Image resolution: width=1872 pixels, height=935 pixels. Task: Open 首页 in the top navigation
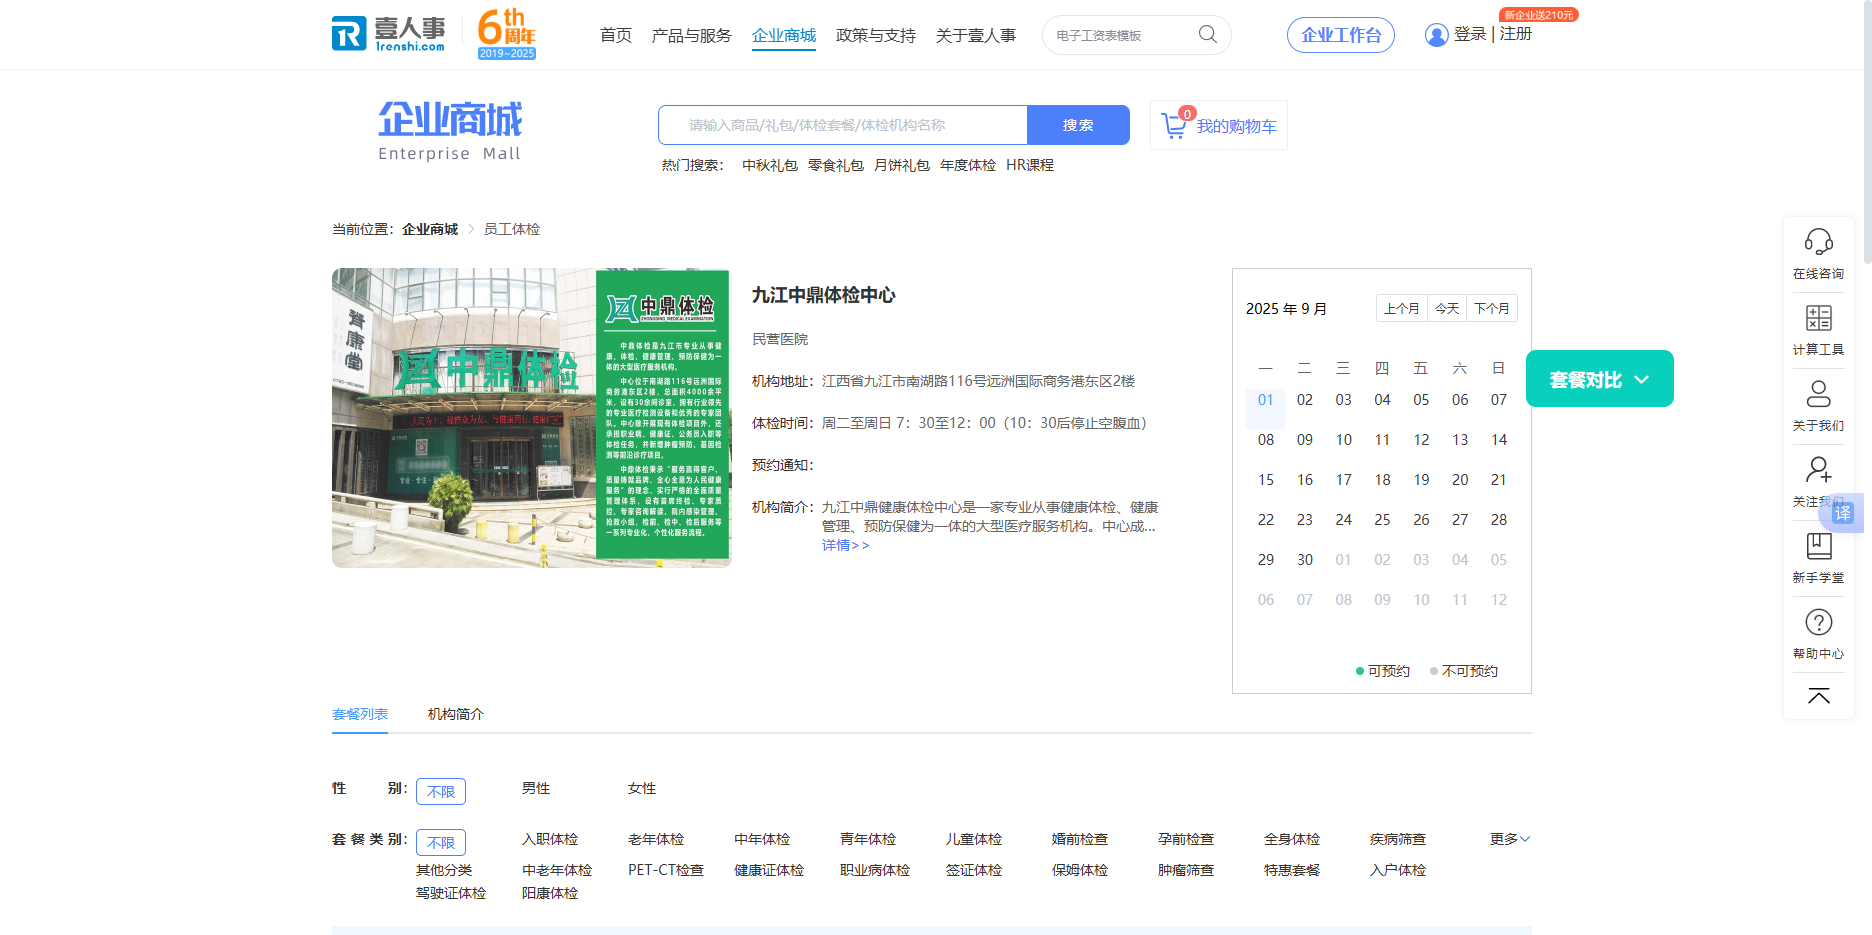[x=616, y=35]
